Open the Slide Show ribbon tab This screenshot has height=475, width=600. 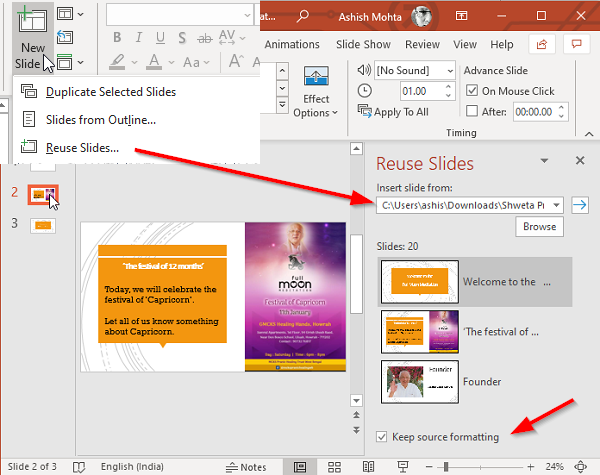[362, 44]
